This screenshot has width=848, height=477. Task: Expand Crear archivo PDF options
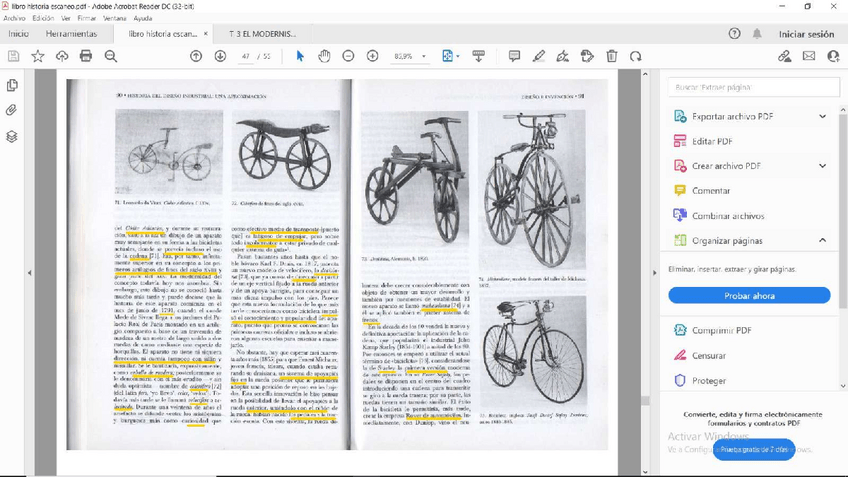coord(822,166)
